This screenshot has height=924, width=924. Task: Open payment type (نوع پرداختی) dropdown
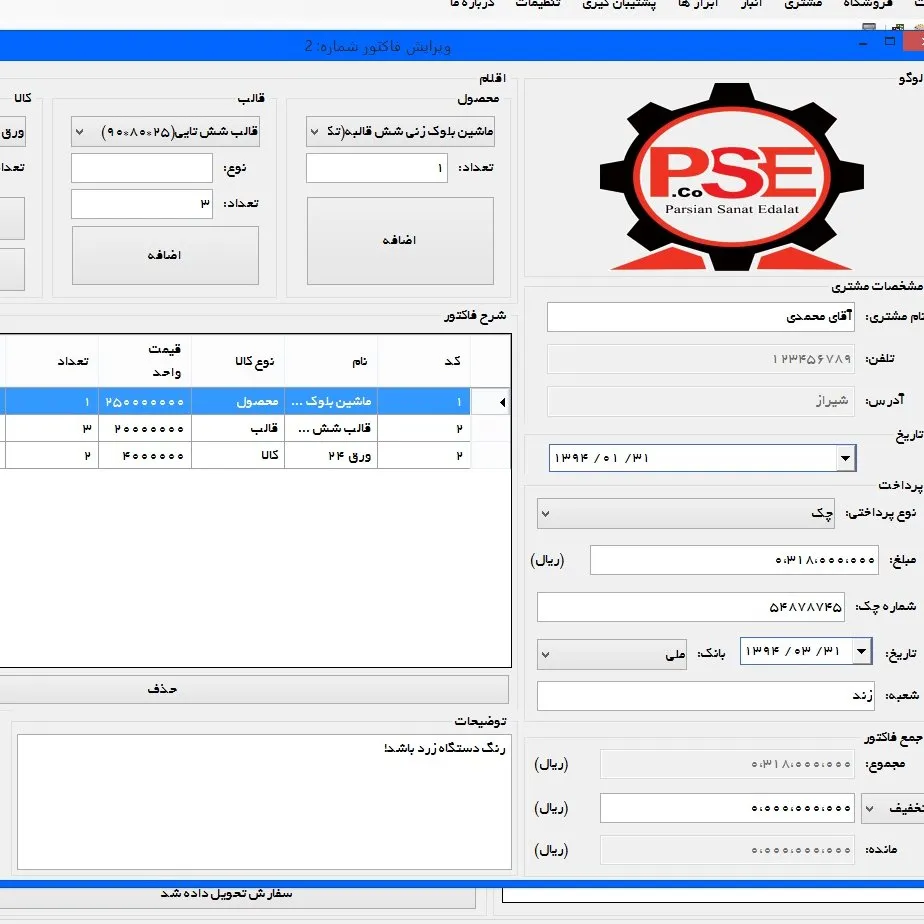[546, 513]
